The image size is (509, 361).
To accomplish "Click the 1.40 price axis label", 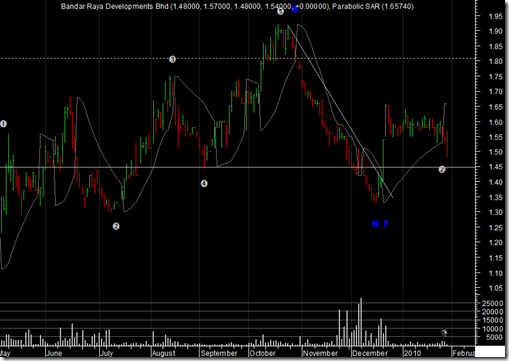I will point(496,182).
